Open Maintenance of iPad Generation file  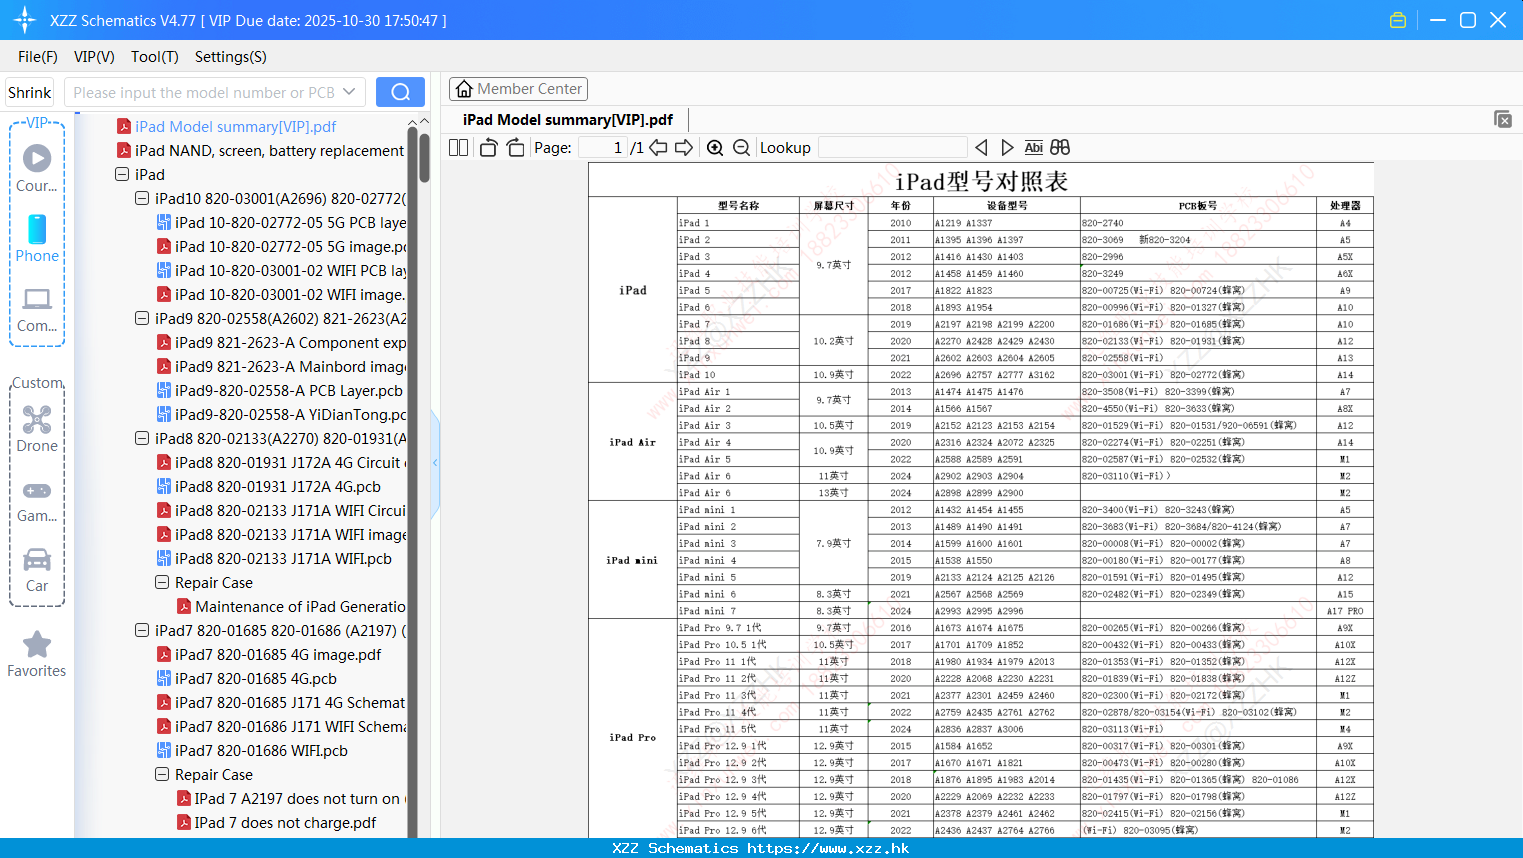[x=300, y=606]
